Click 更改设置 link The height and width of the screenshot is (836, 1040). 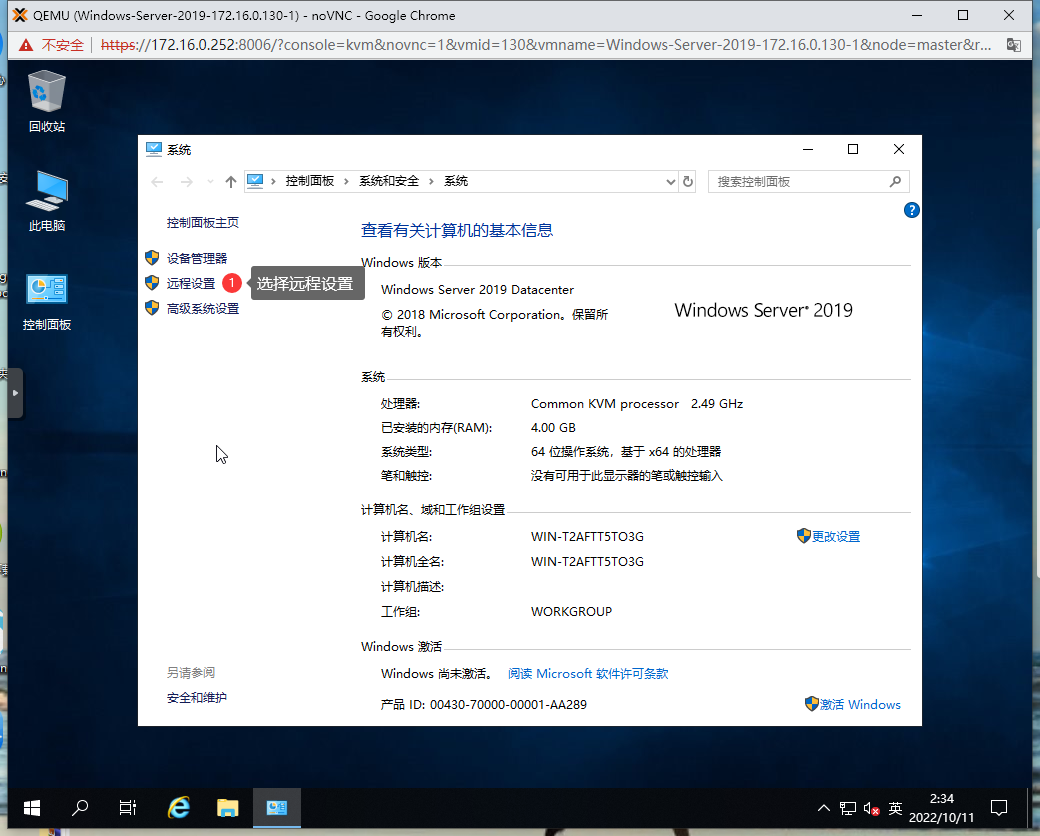coord(836,536)
